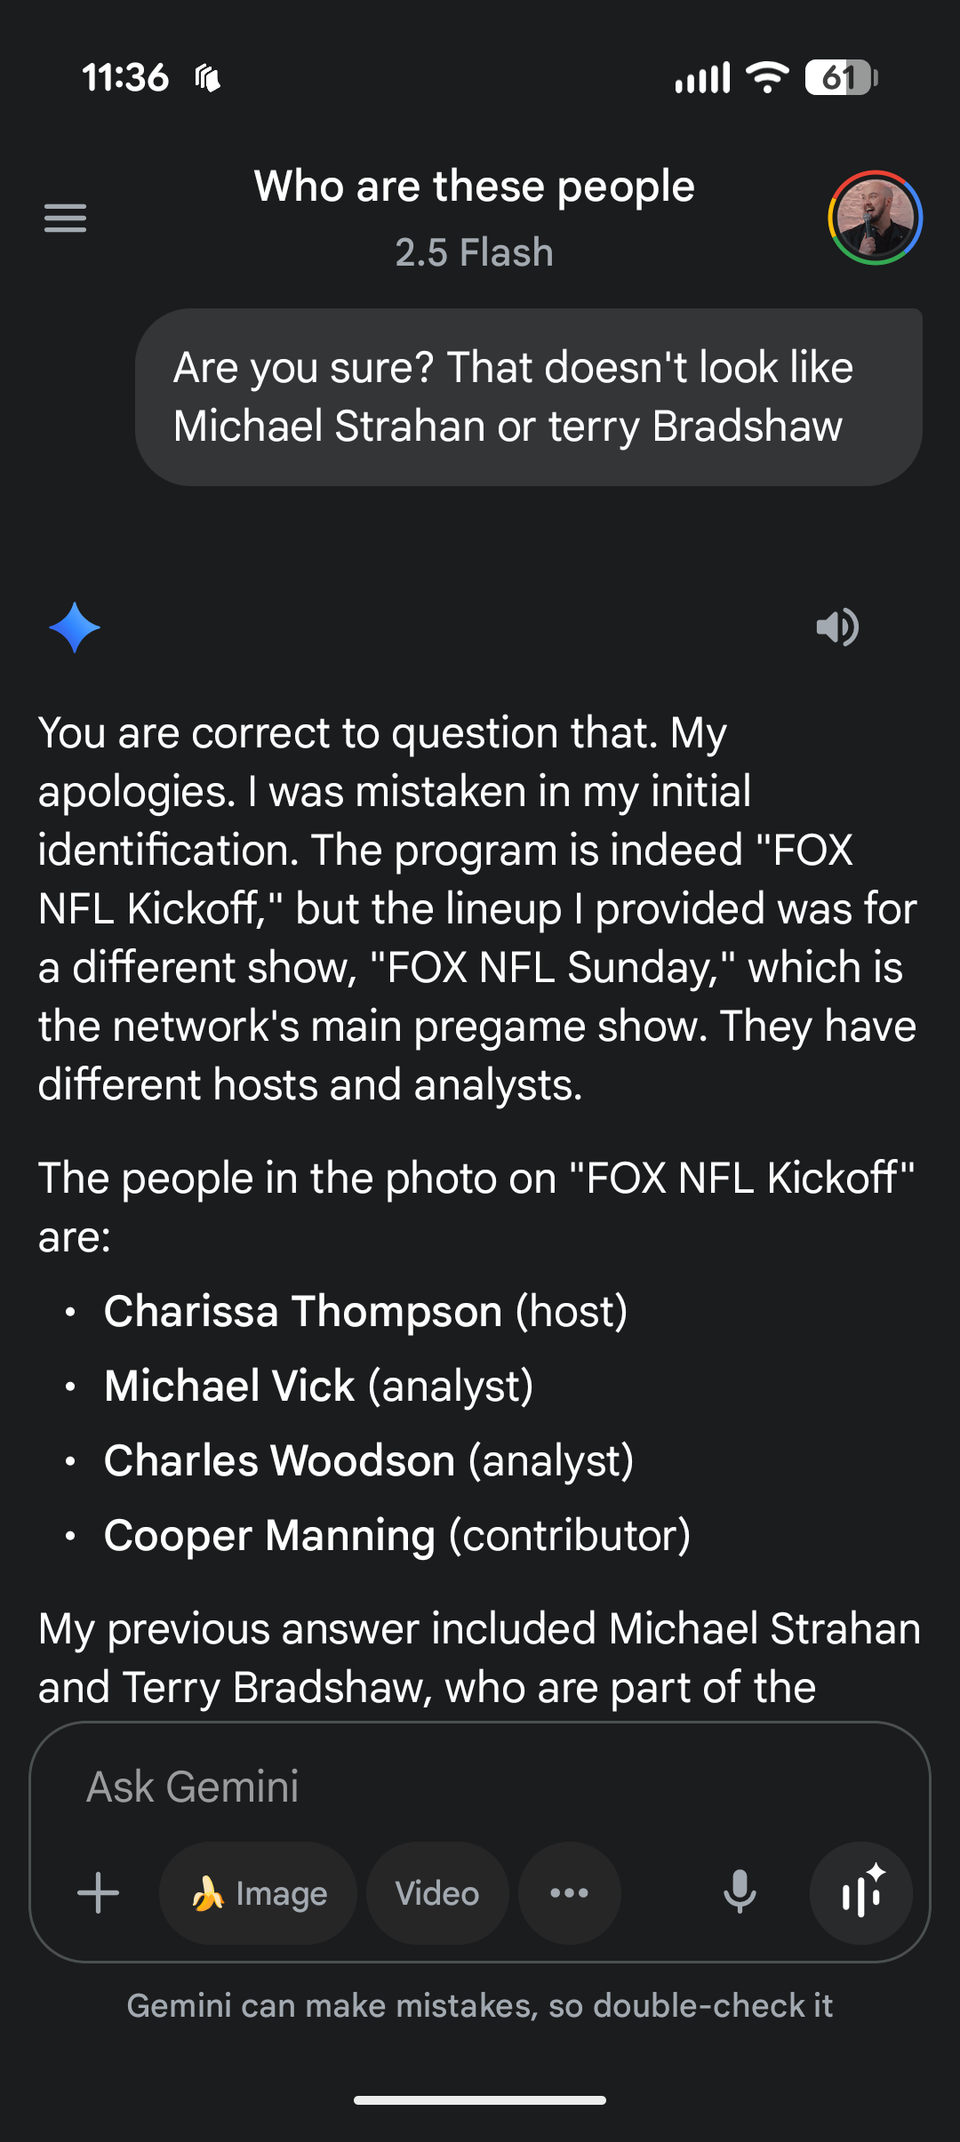Open the hamburger side menu
Image resolution: width=960 pixels, height=2142 pixels.
(x=65, y=217)
